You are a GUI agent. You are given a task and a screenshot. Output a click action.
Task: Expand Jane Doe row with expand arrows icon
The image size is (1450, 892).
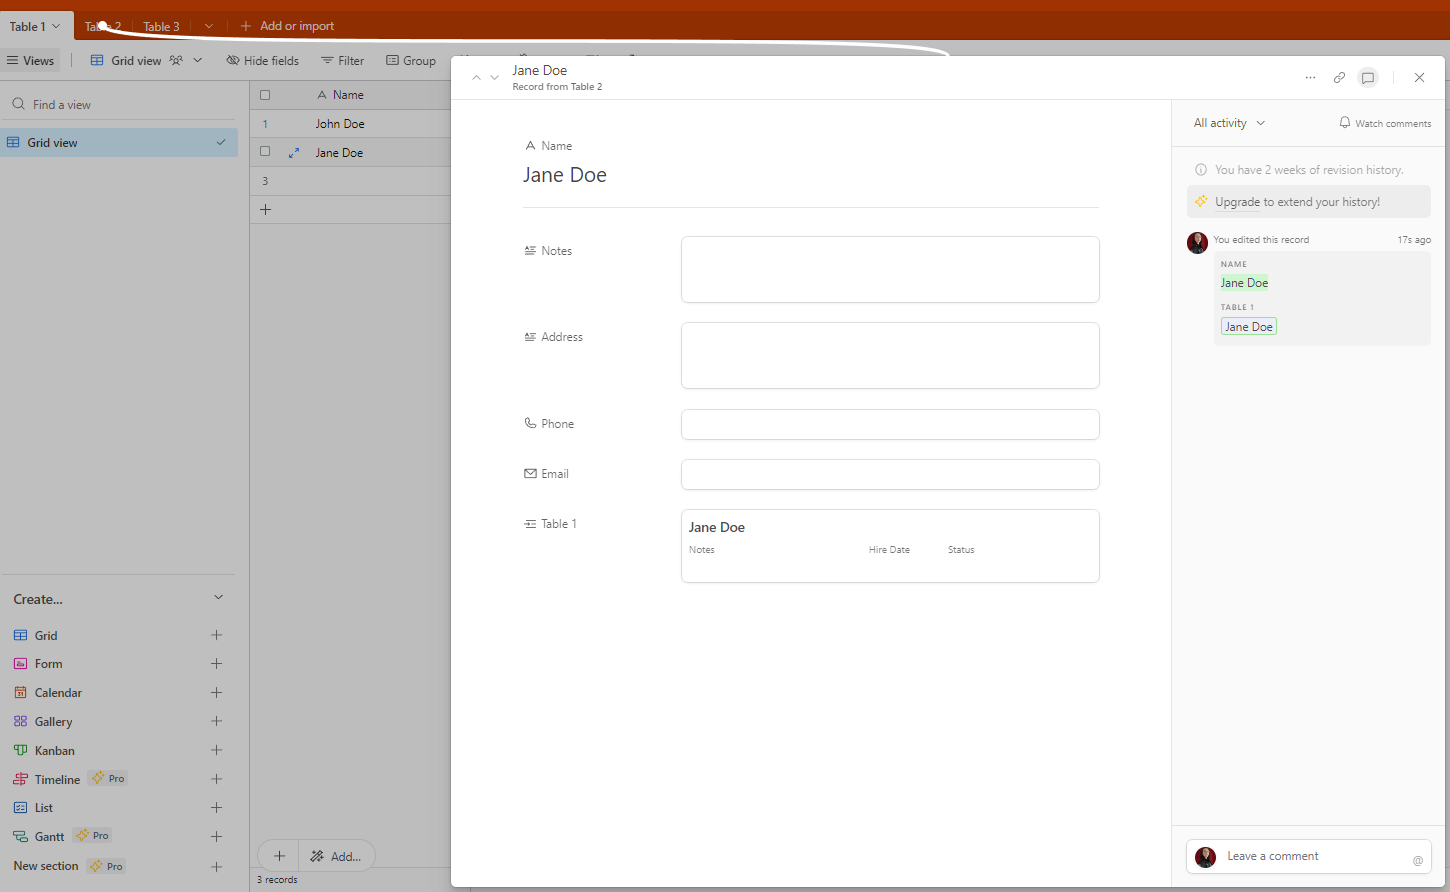(294, 153)
